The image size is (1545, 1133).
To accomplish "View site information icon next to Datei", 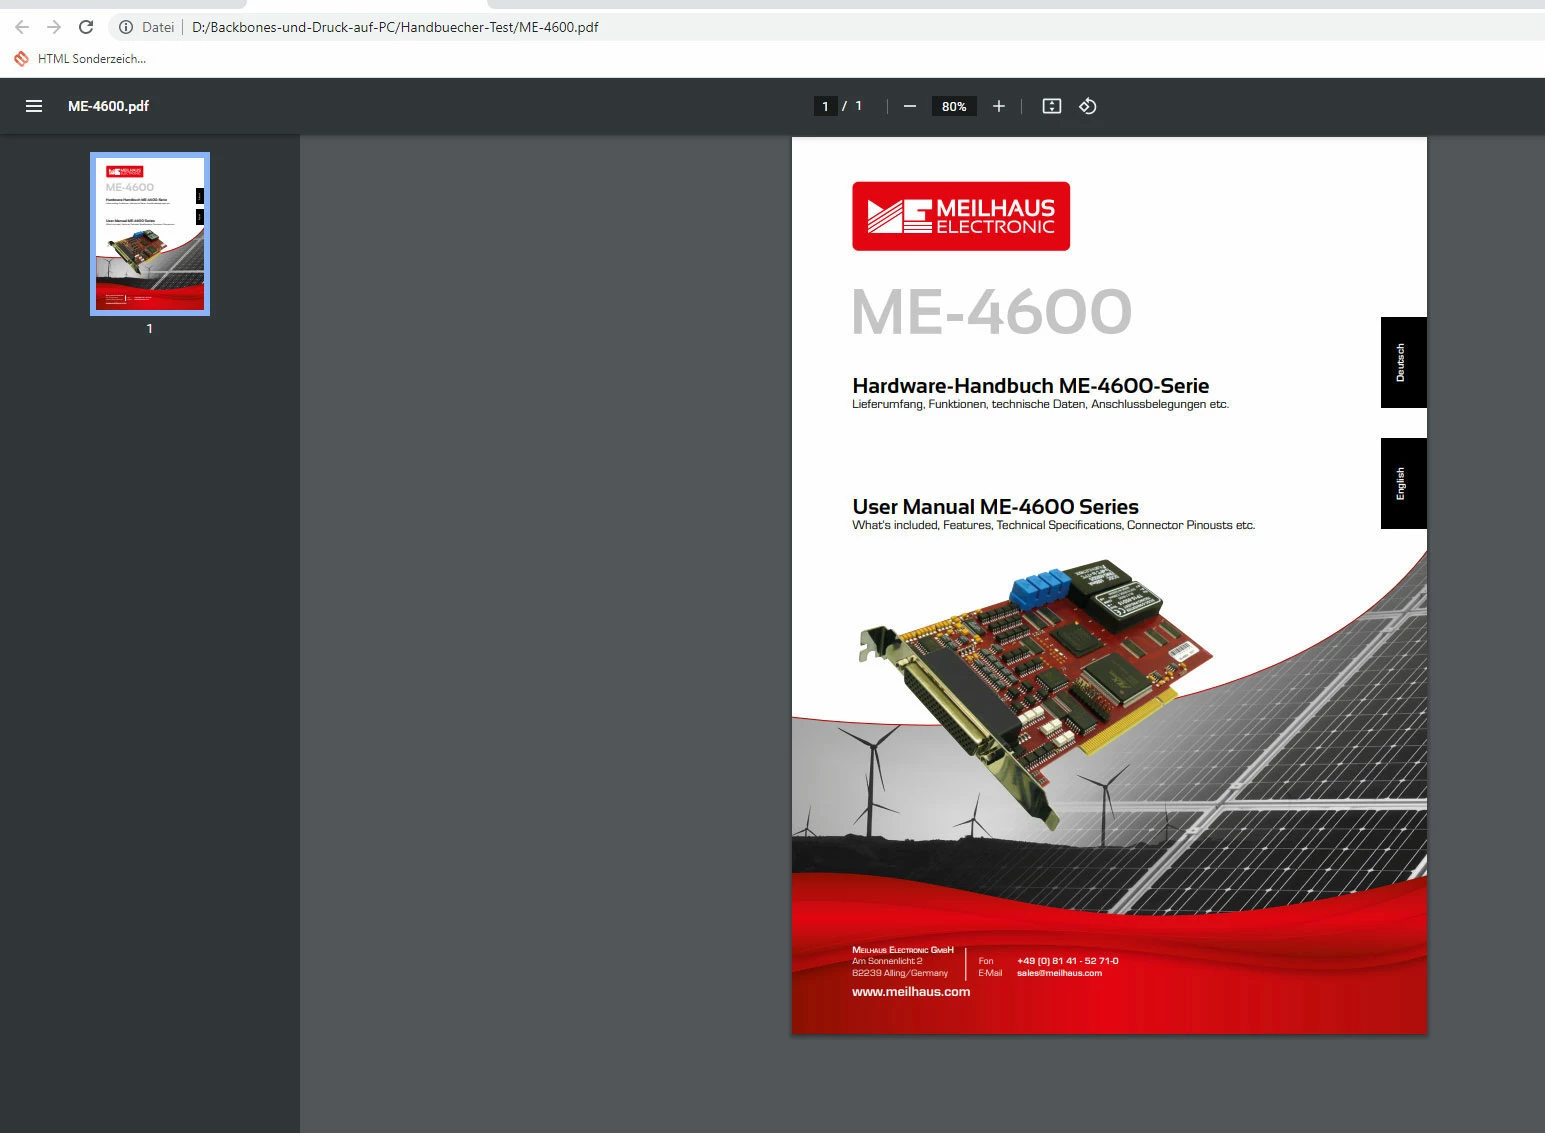I will pyautogui.click(x=126, y=27).
